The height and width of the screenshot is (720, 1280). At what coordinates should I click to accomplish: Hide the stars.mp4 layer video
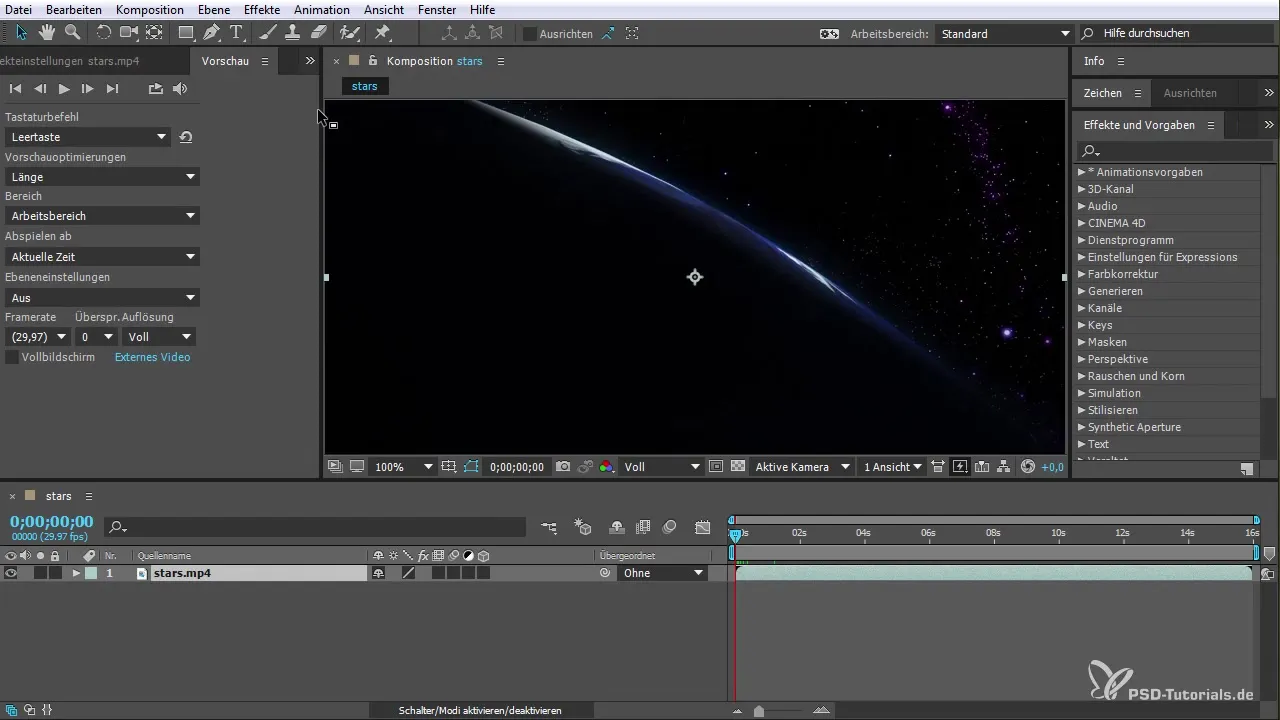tap(11, 573)
